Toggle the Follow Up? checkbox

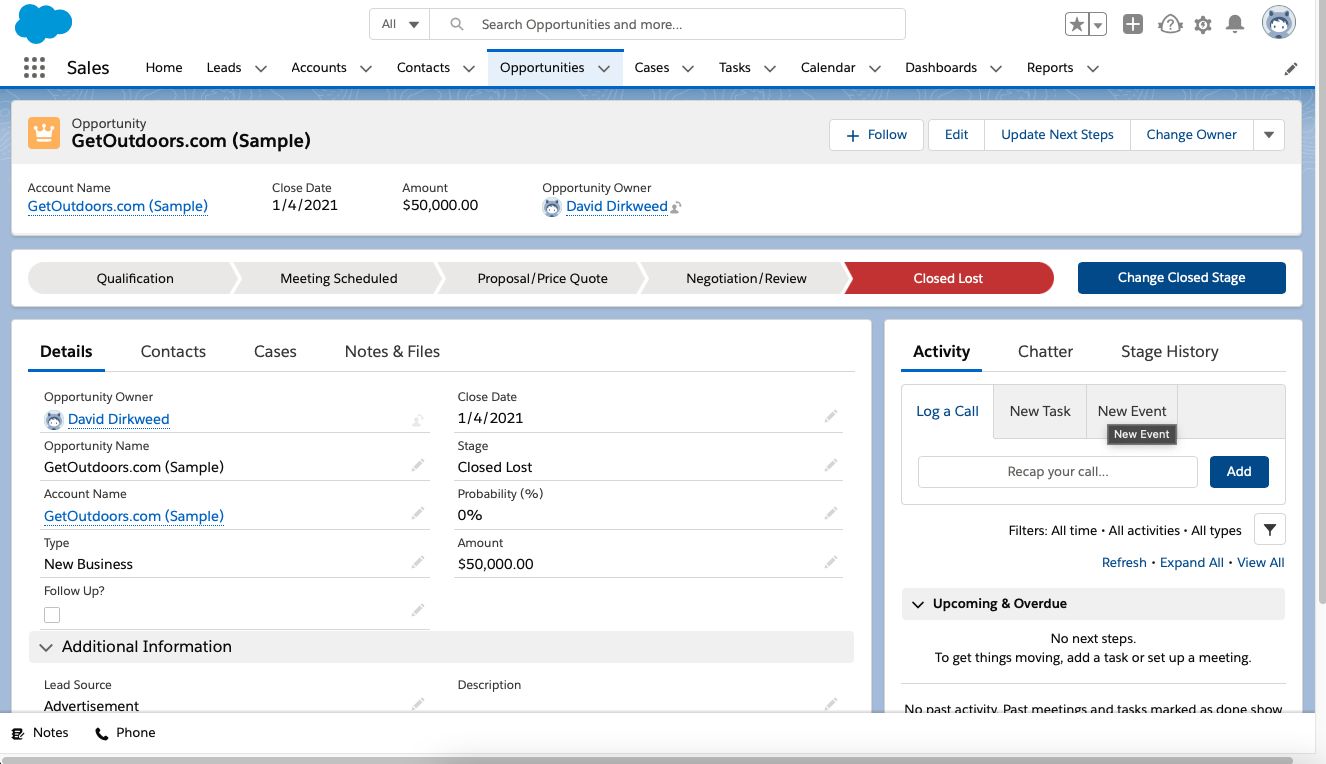coord(52,615)
